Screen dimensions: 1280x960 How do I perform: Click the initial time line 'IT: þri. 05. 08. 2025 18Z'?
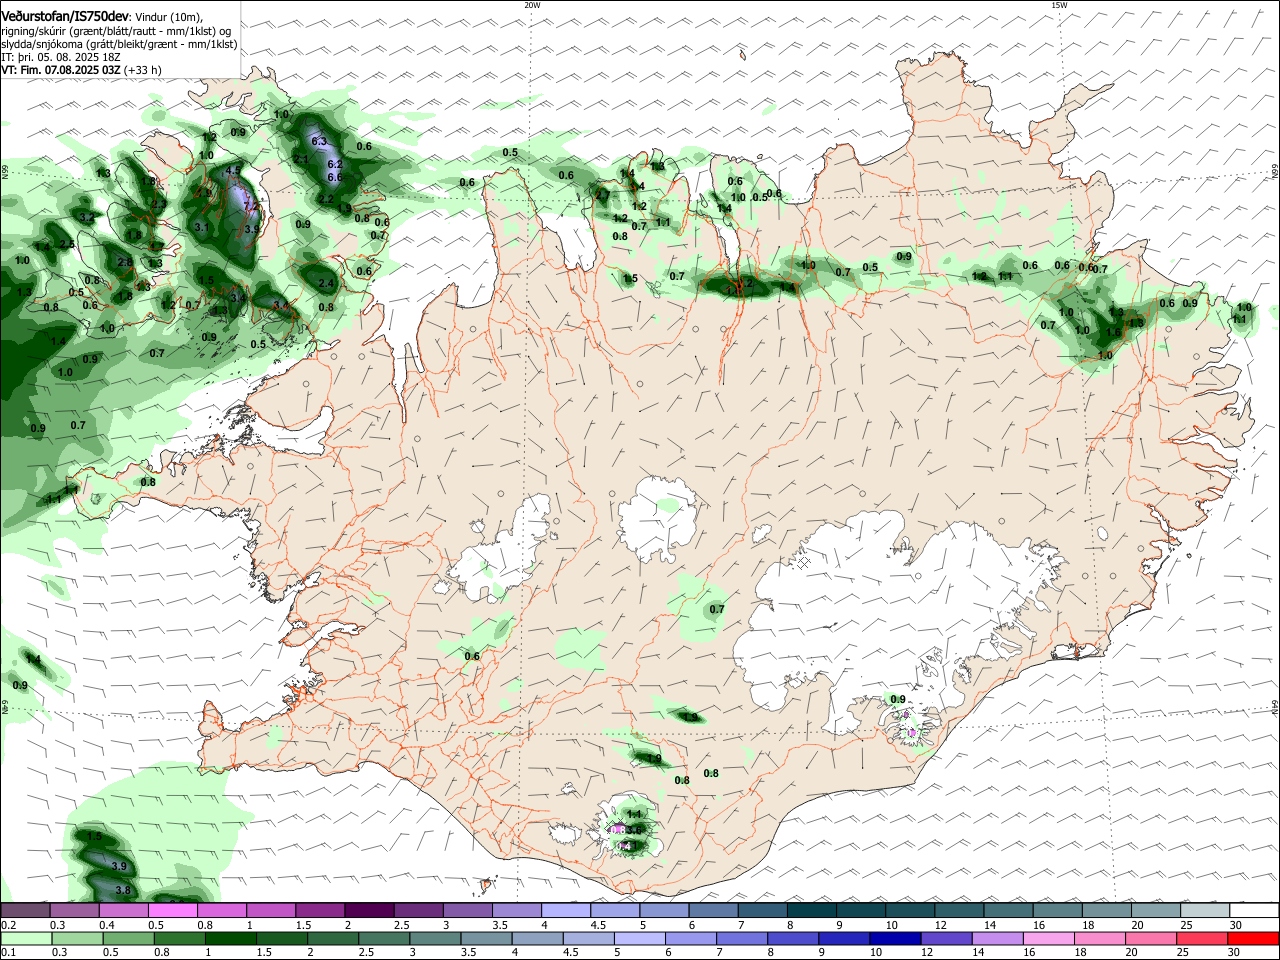[x=61, y=57]
